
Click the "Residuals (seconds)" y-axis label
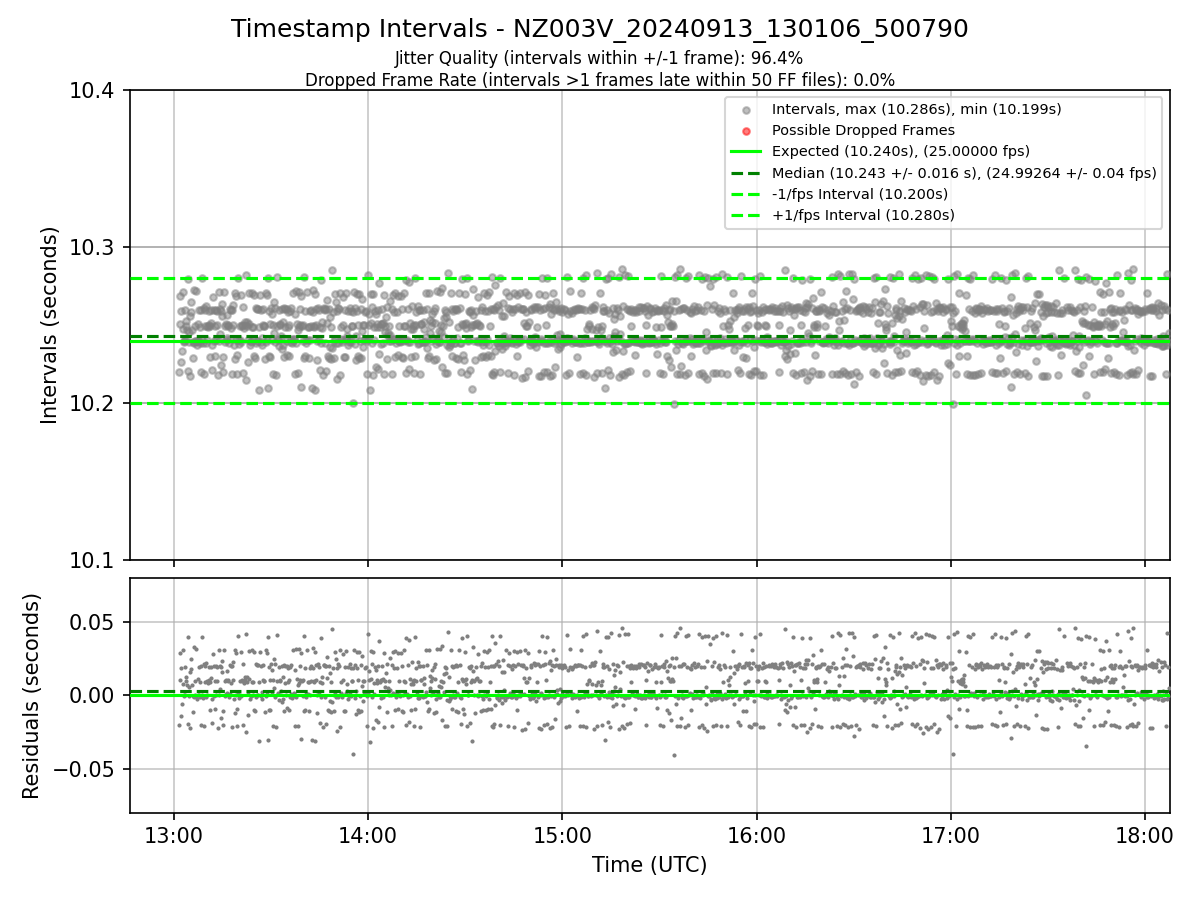(x=32, y=696)
